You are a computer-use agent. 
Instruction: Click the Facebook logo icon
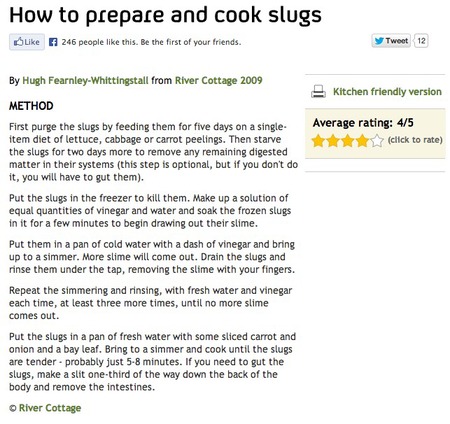click(53, 42)
